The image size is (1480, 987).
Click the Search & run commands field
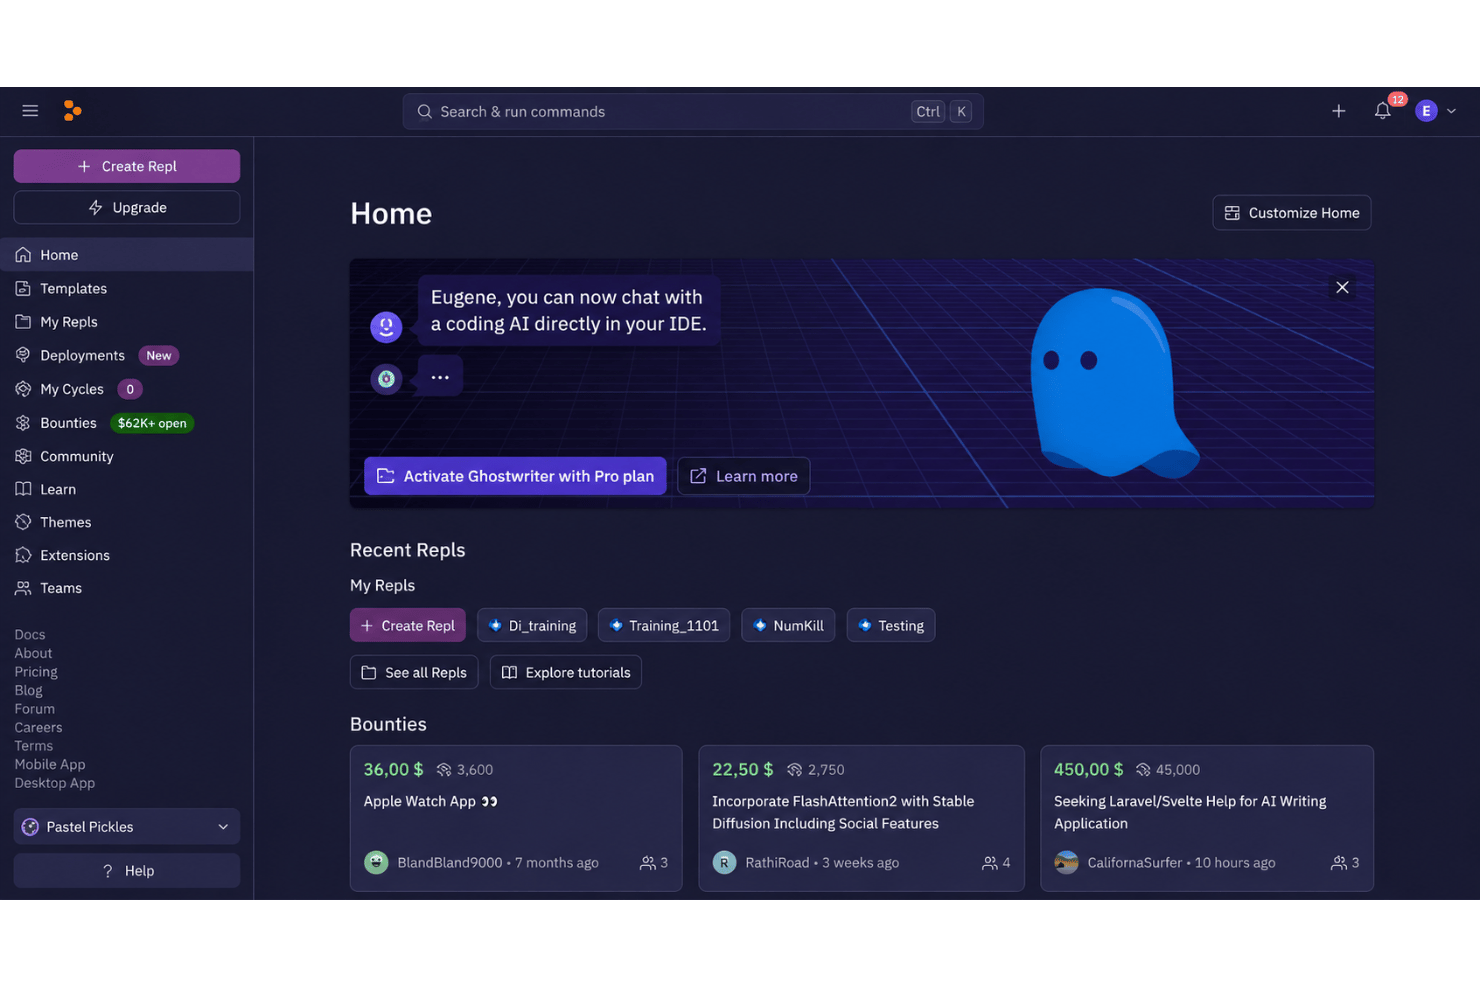[x=692, y=111]
